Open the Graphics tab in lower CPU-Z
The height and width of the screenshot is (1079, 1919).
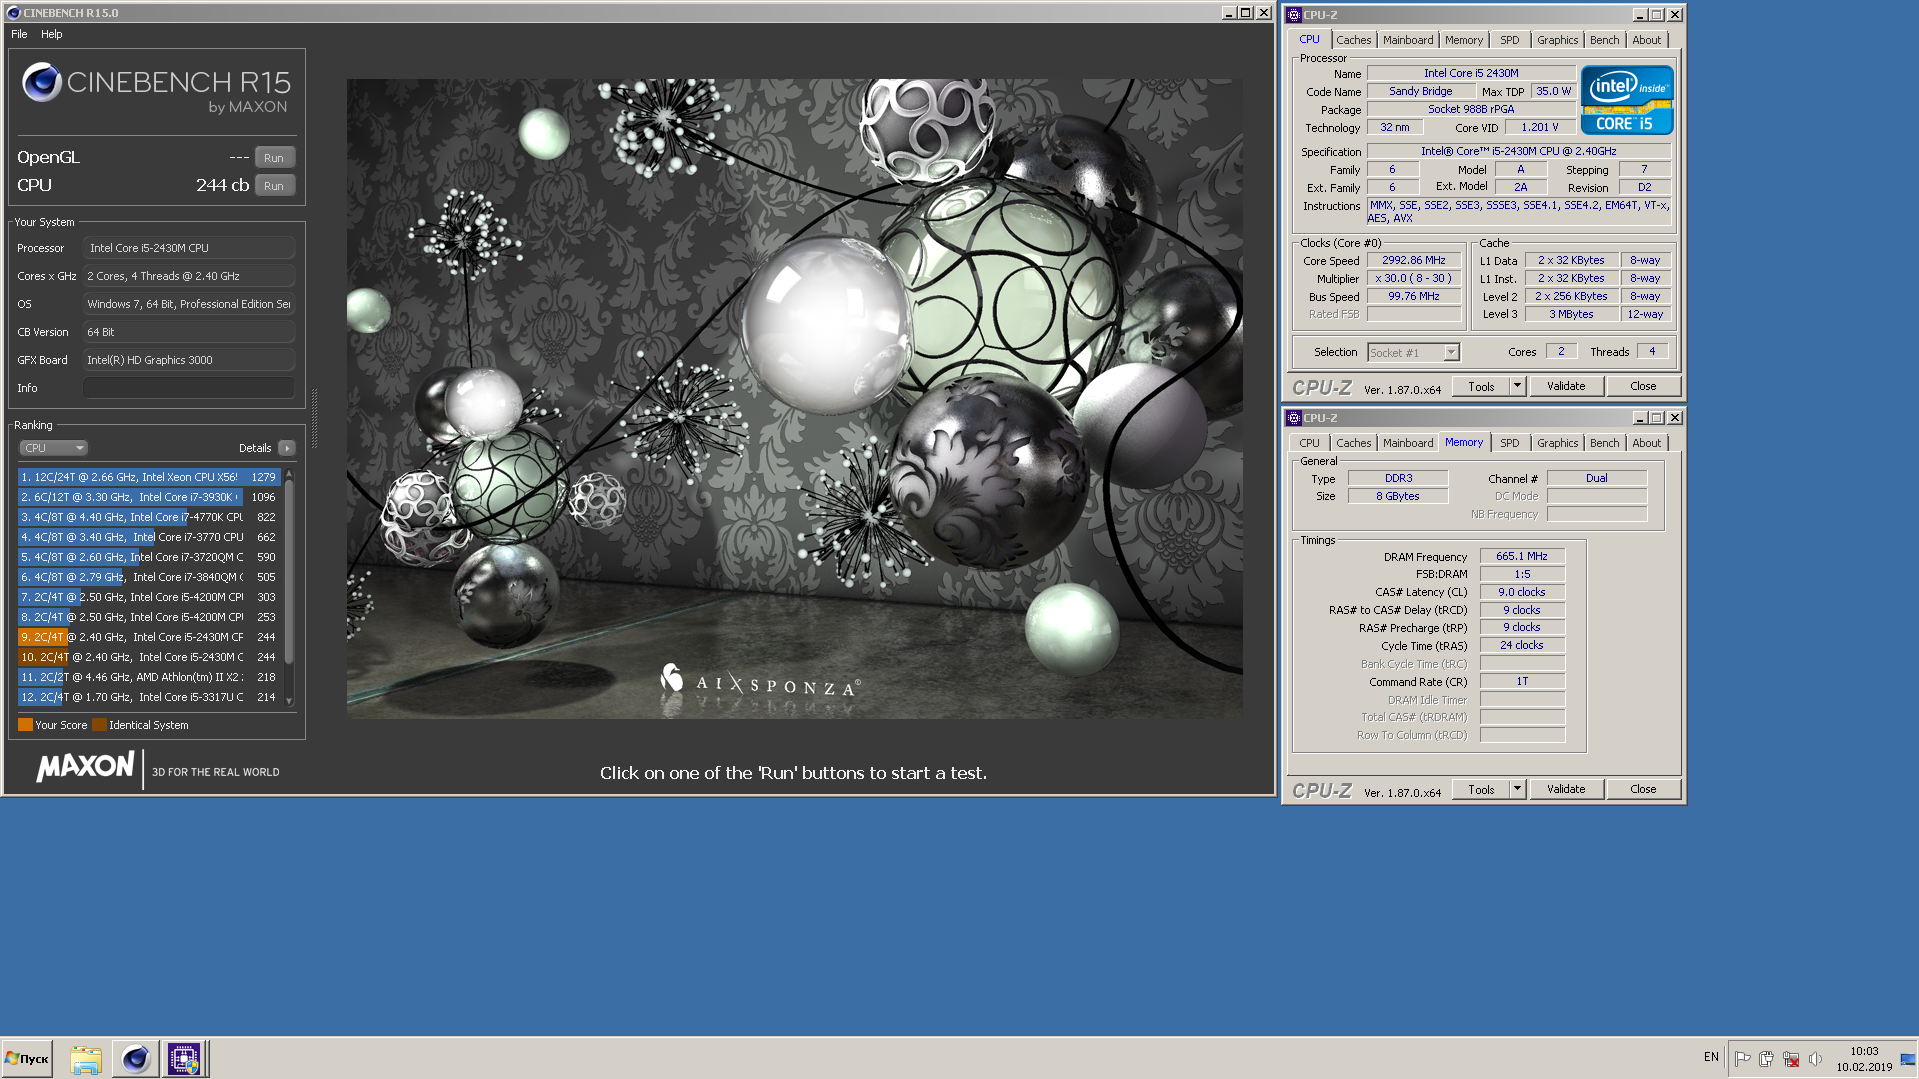pos(1557,443)
